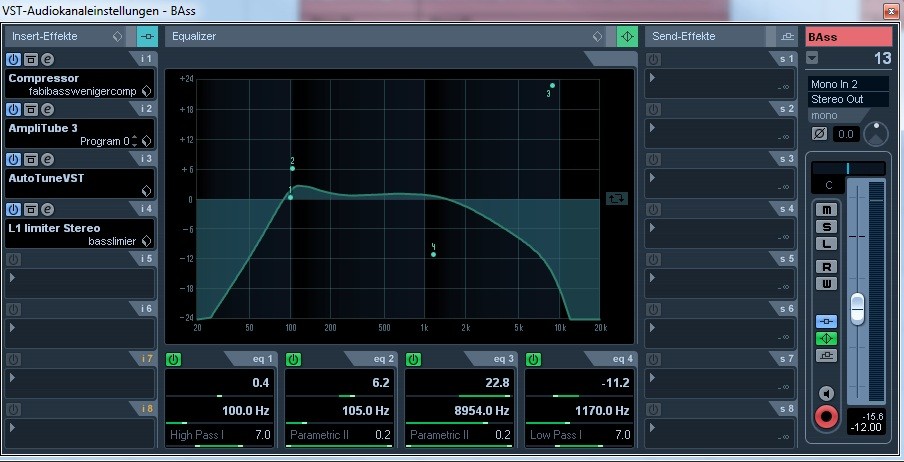
Task: Bypass the Compressor insert with its power button
Action: point(14,59)
